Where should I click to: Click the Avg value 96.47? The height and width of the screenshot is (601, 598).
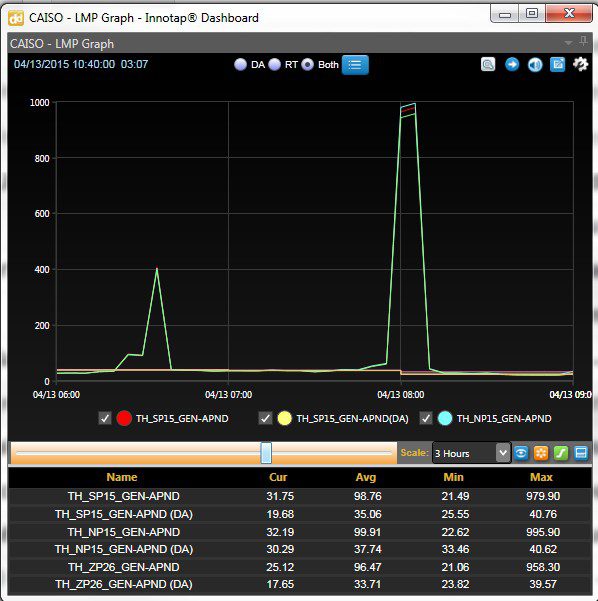368,567
